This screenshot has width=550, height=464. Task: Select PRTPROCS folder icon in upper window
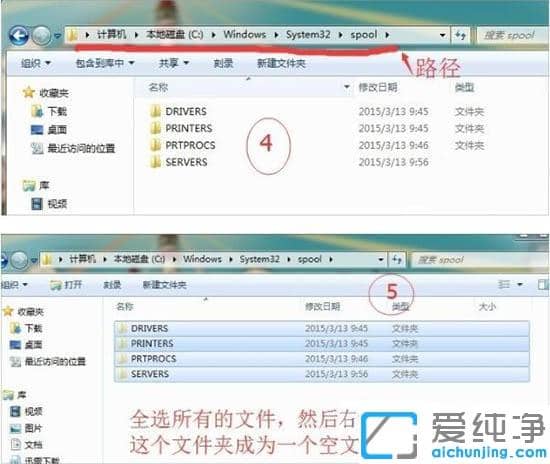tap(155, 145)
